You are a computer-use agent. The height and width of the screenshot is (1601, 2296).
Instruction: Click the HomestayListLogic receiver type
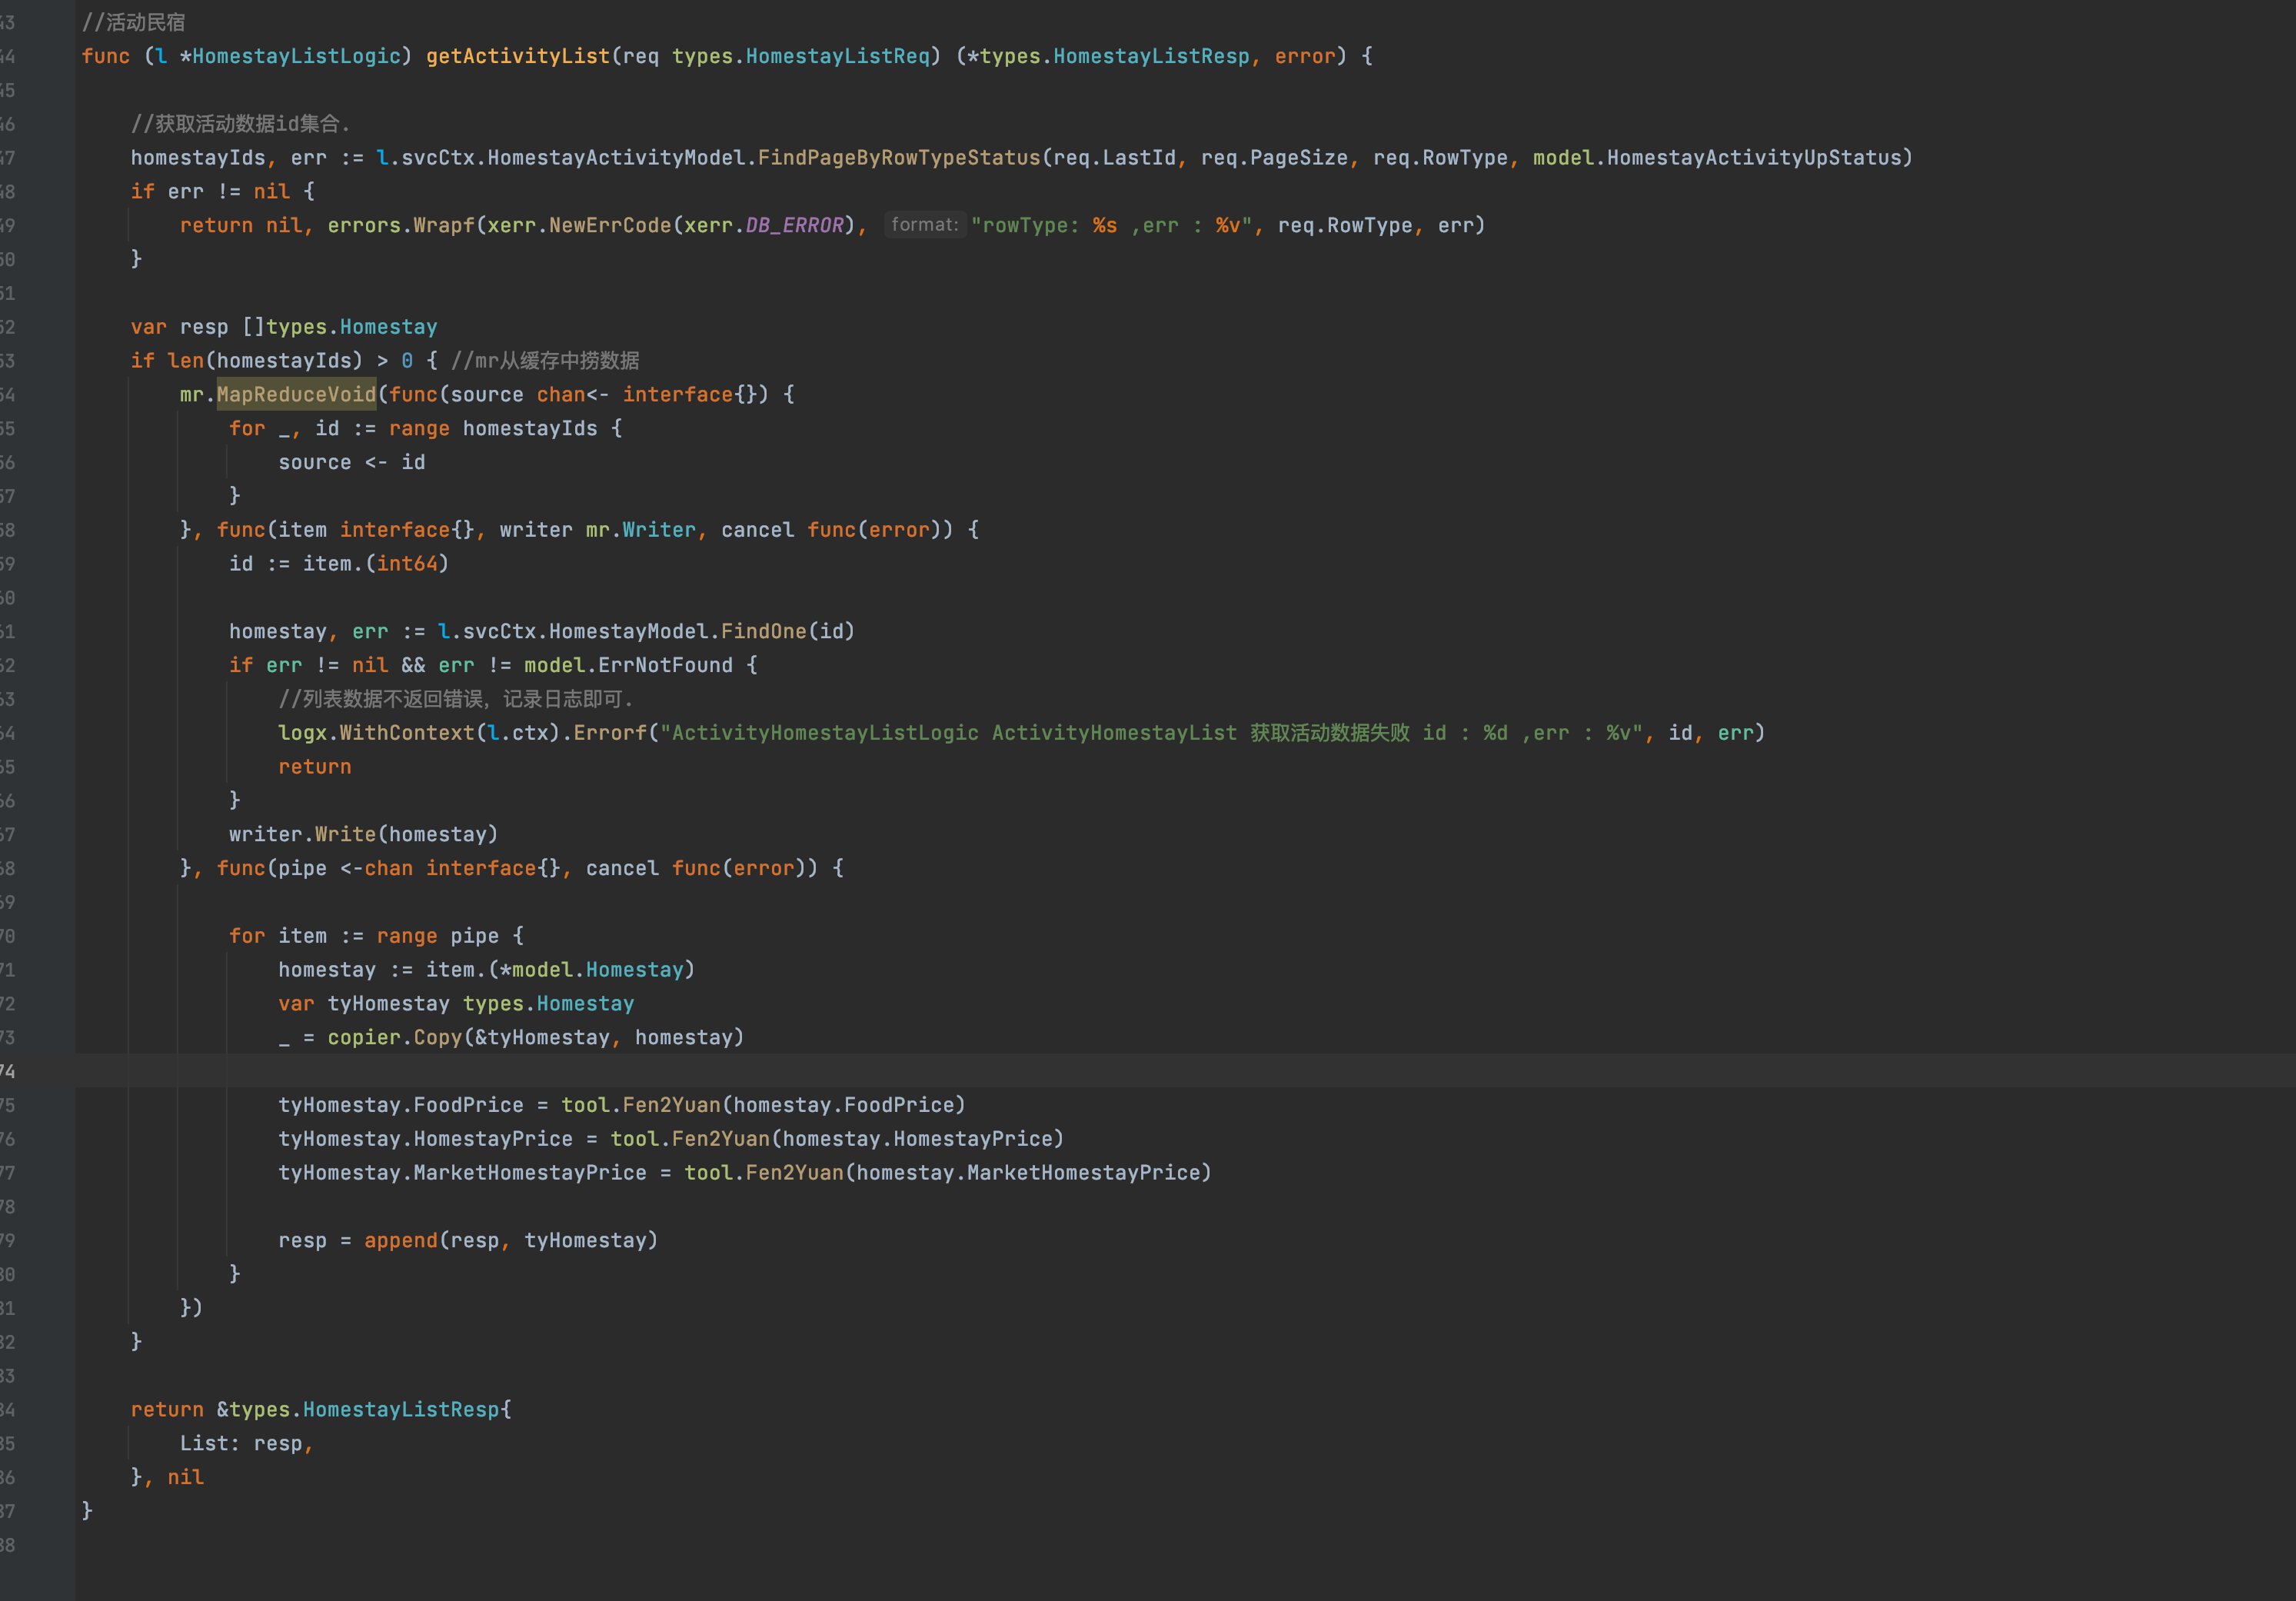pos(296,56)
